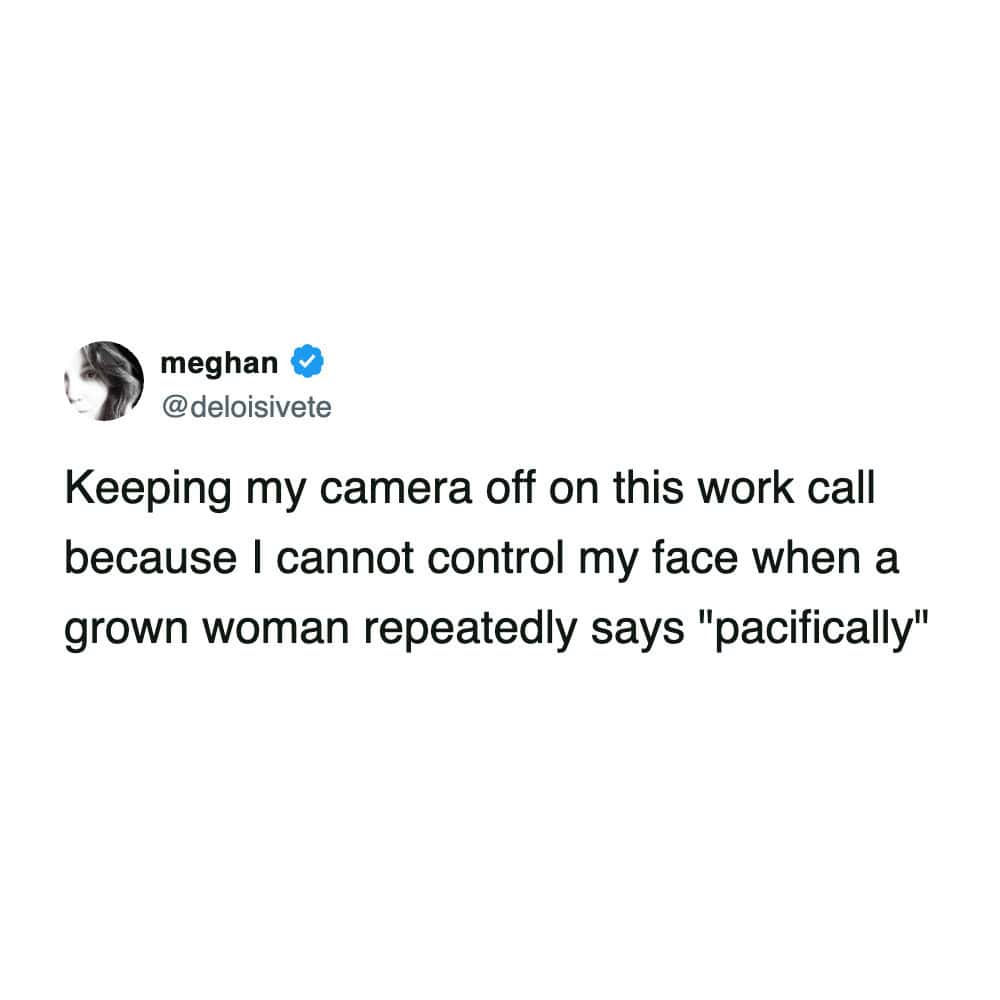
Task: Open the @deloisivete handle link
Action: pos(247,407)
